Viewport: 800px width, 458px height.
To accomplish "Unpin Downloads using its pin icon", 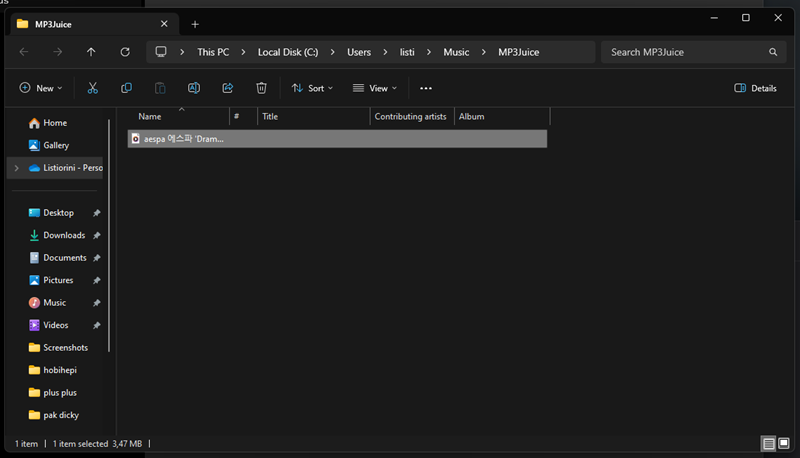I will coord(96,235).
